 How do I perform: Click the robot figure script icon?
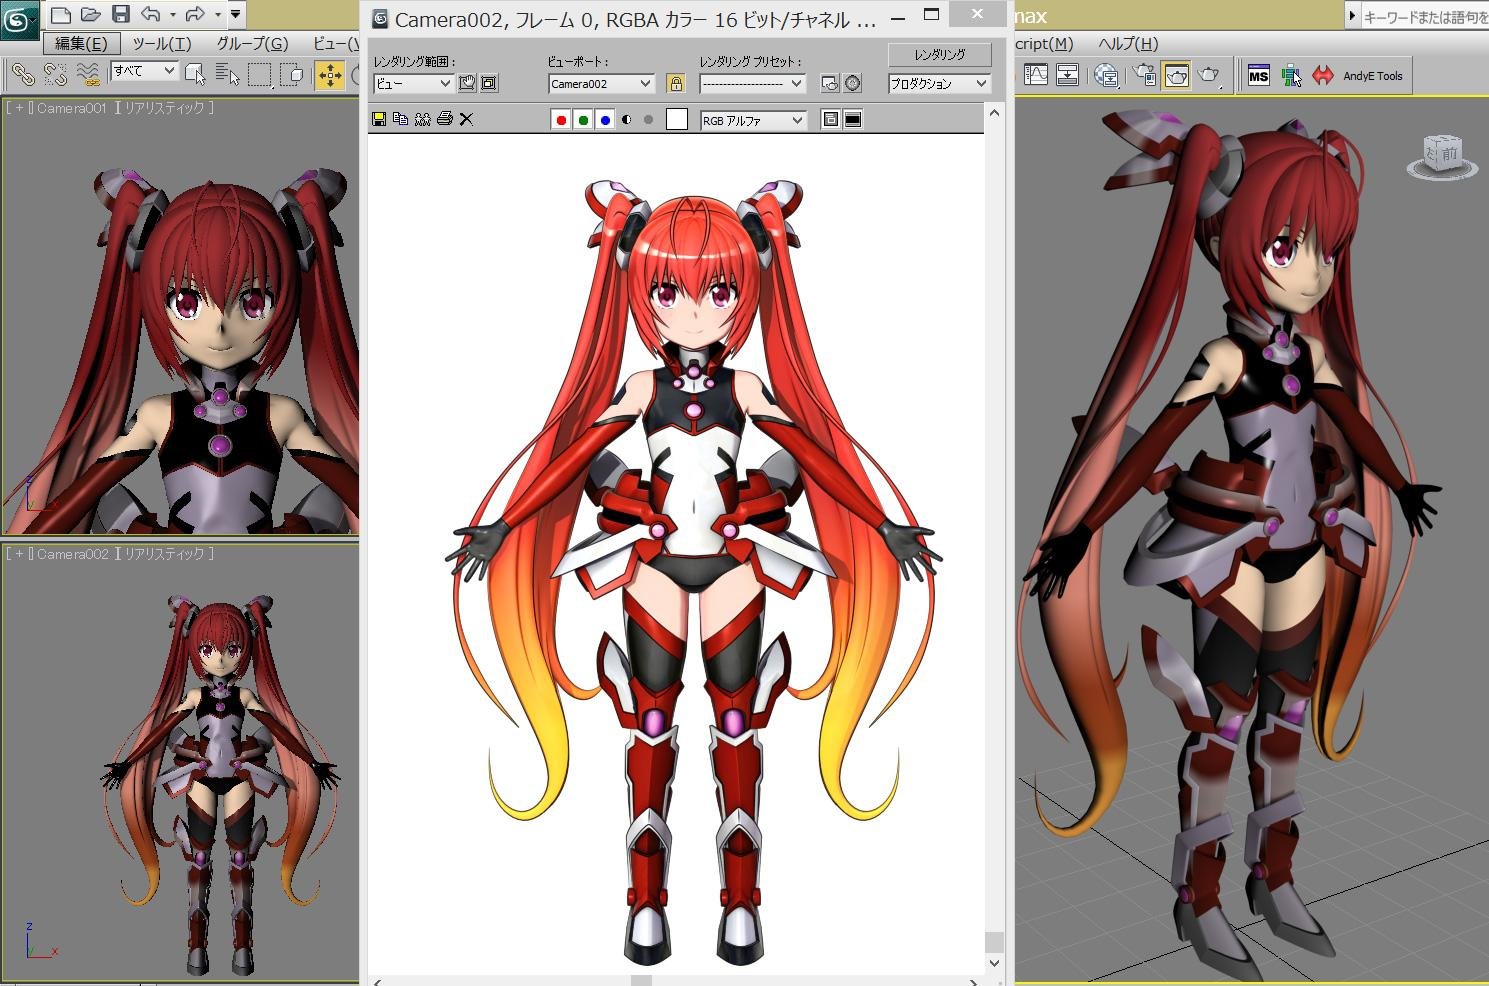(1291, 75)
